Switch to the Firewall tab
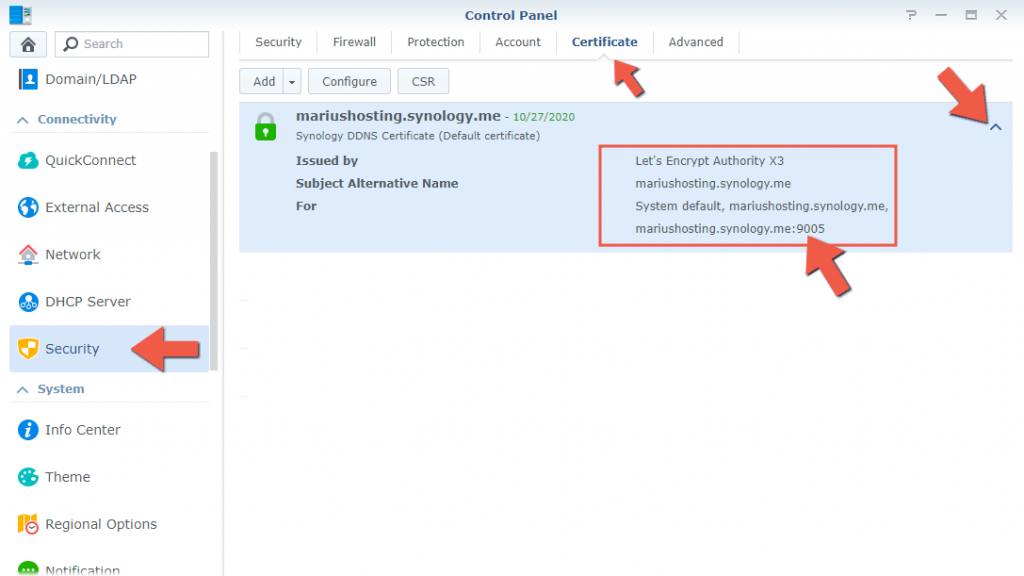Screen dimensions: 1024x576 pos(354,42)
